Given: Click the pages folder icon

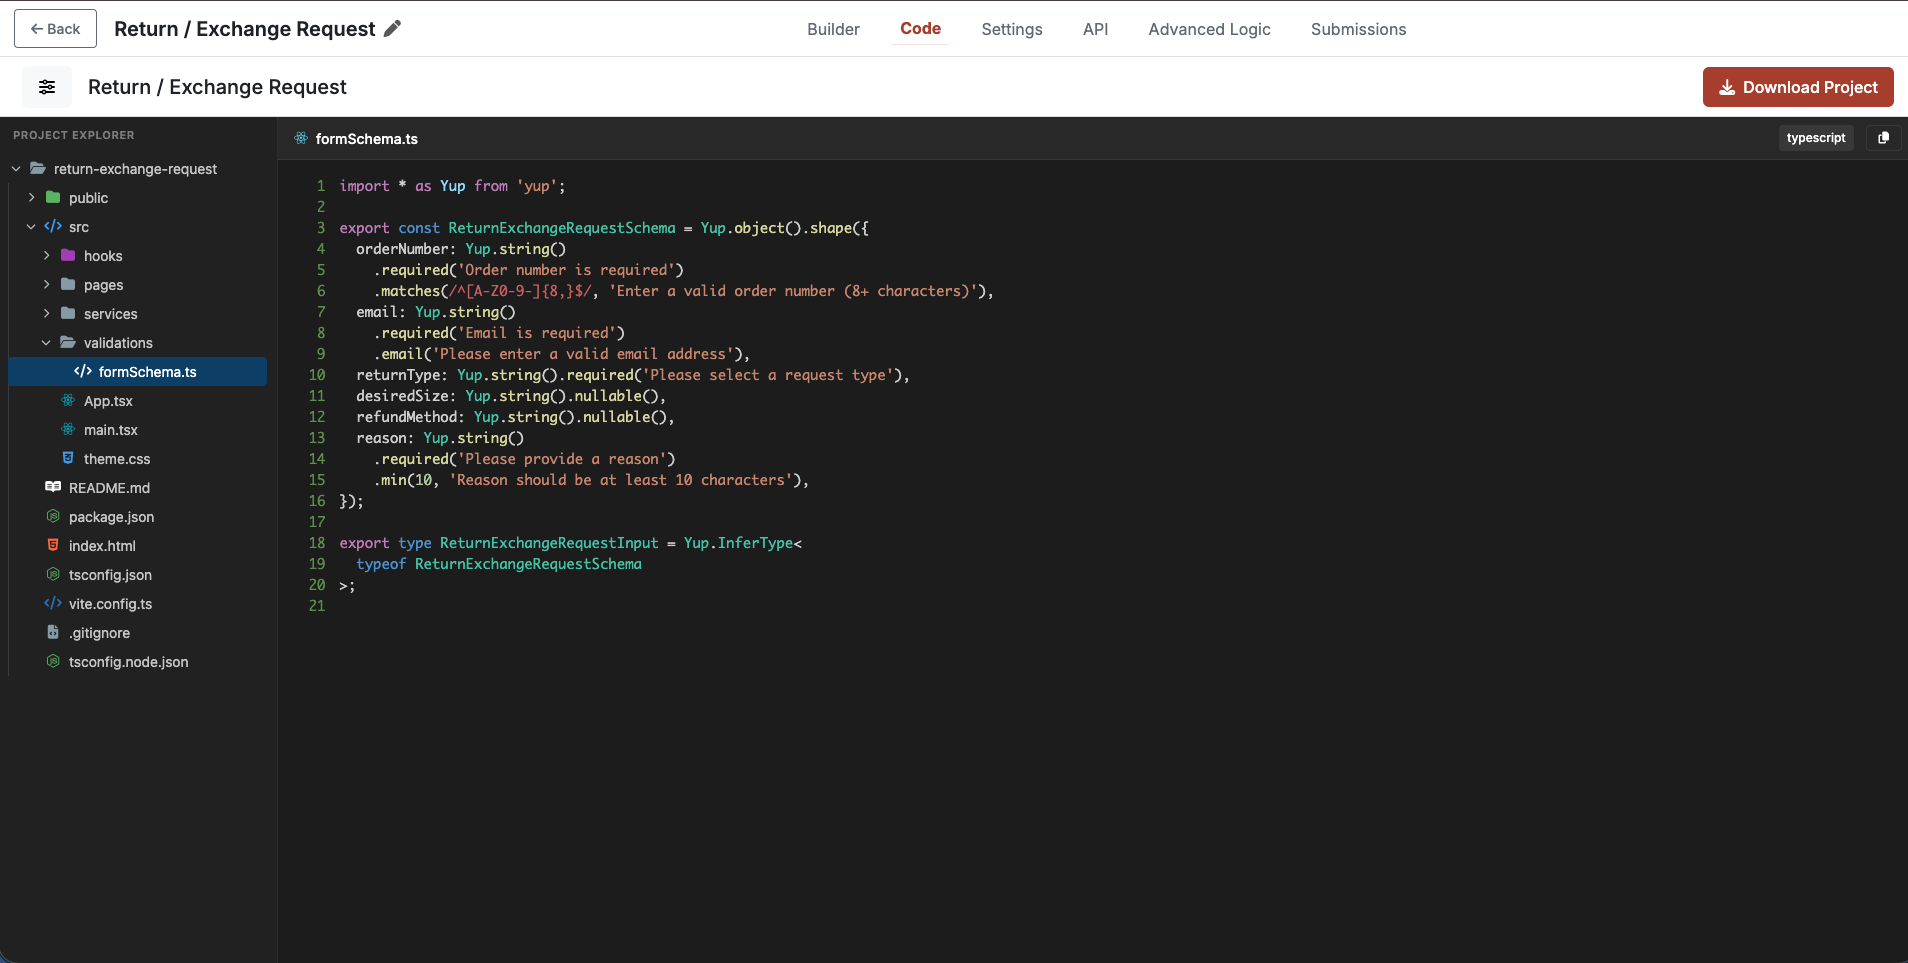Looking at the screenshot, I should pos(68,284).
